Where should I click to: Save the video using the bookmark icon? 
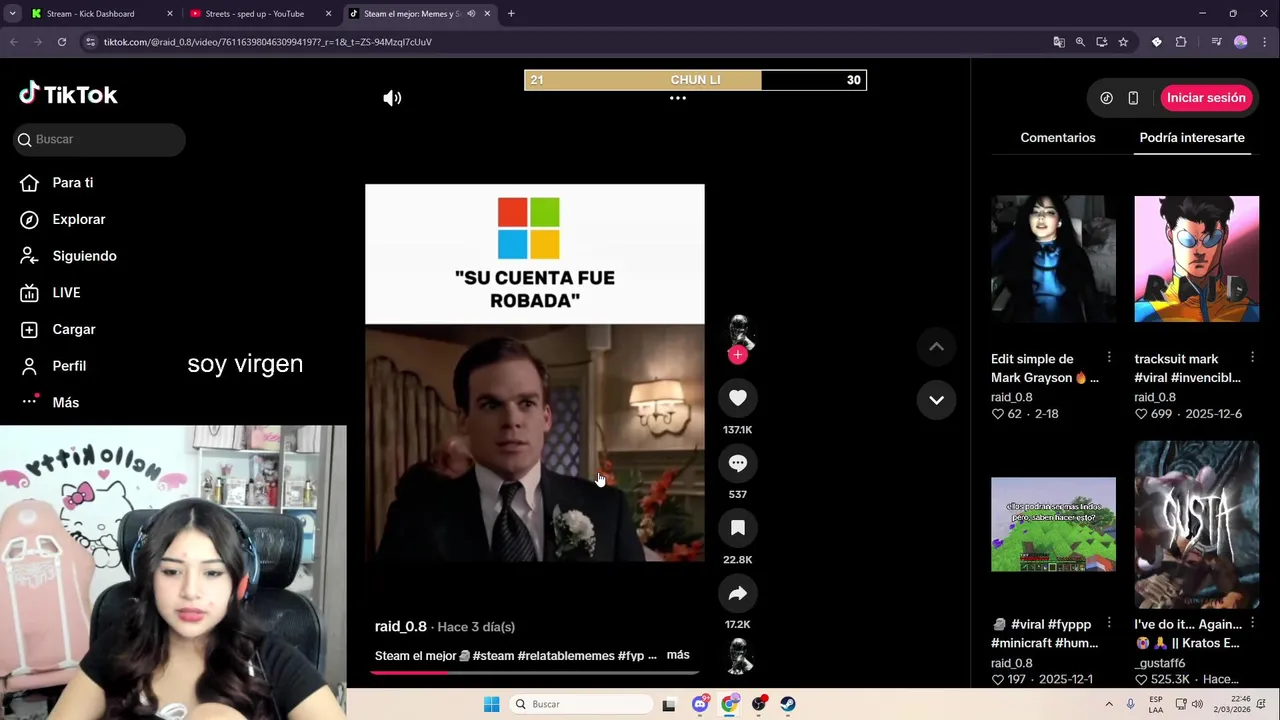point(738,528)
